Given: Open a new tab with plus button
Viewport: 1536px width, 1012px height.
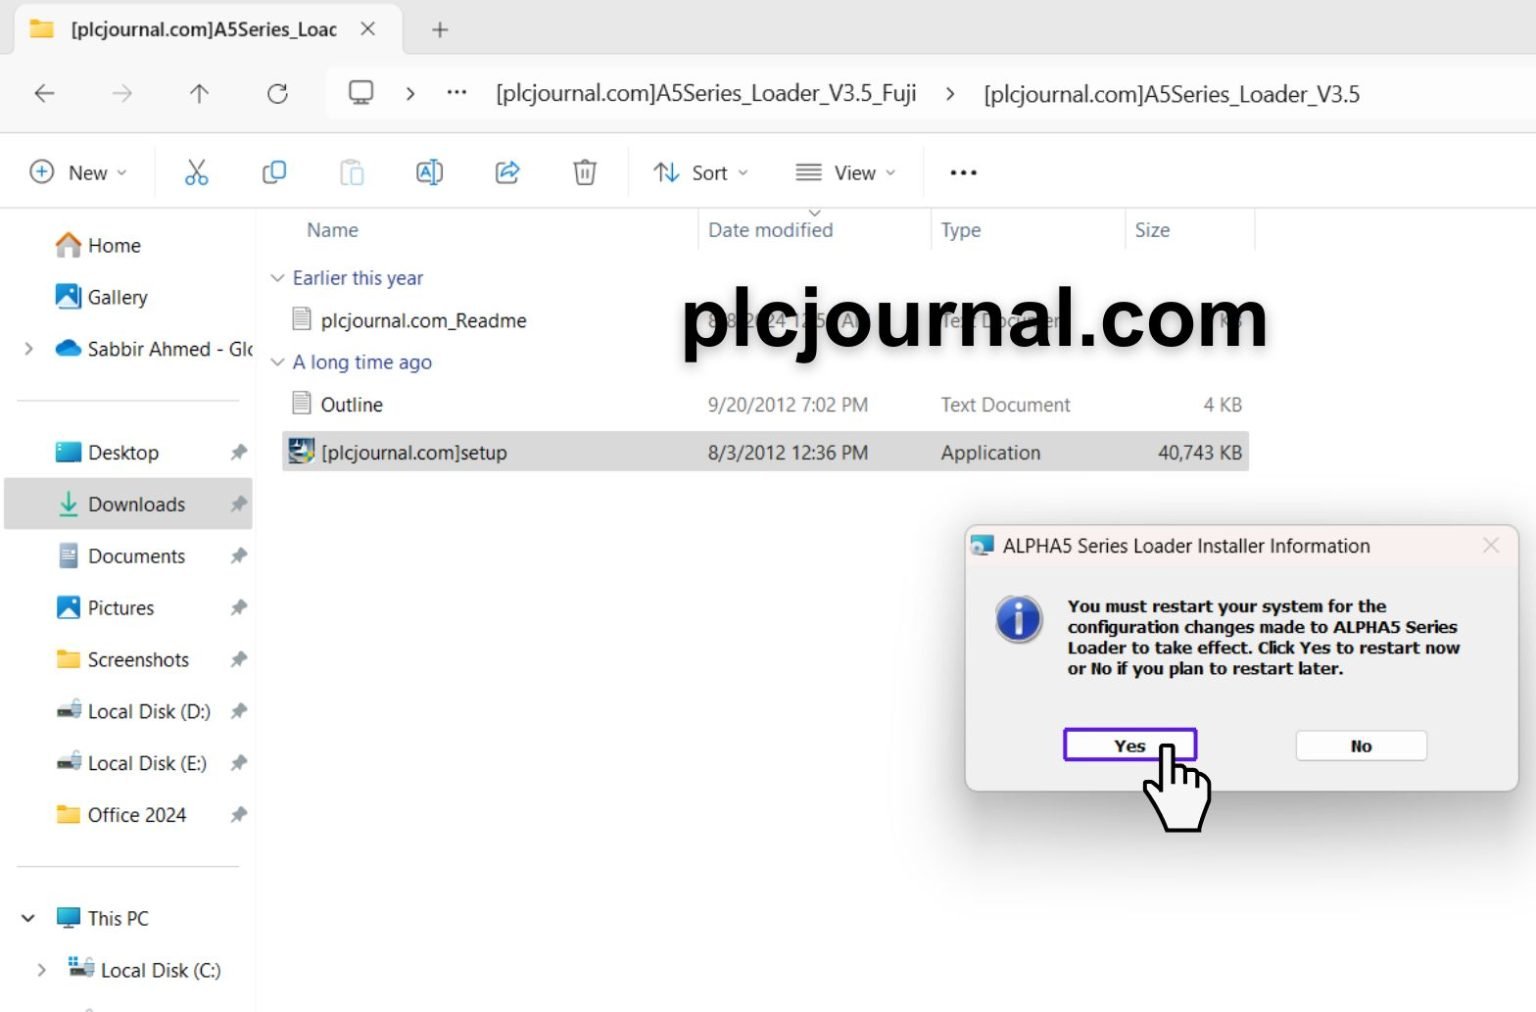Looking at the screenshot, I should pos(440,30).
